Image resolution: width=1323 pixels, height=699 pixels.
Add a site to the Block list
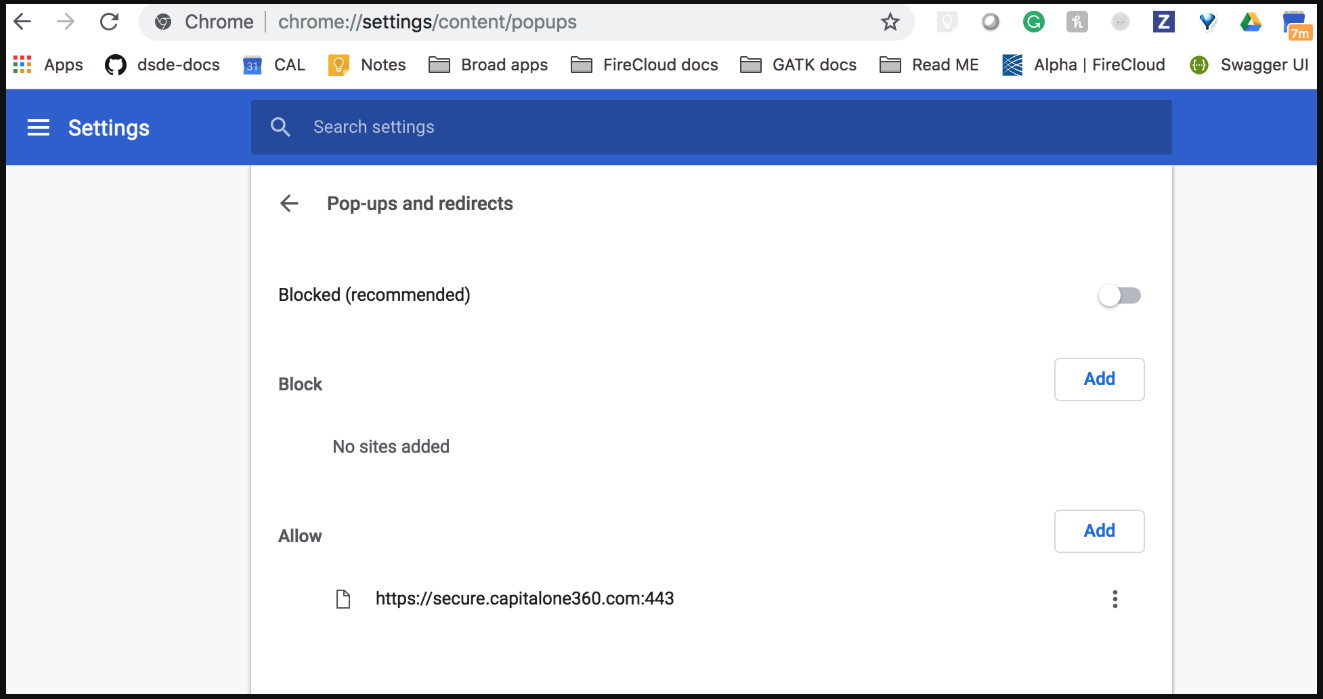tap(1099, 379)
